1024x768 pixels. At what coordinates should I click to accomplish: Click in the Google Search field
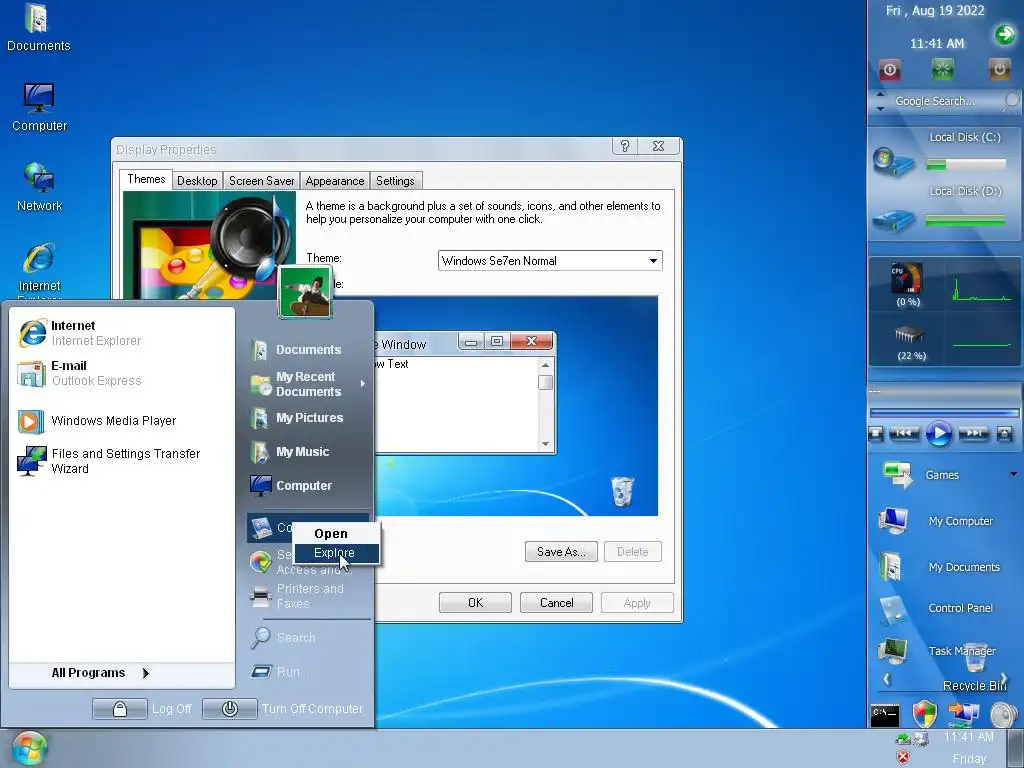click(x=935, y=101)
